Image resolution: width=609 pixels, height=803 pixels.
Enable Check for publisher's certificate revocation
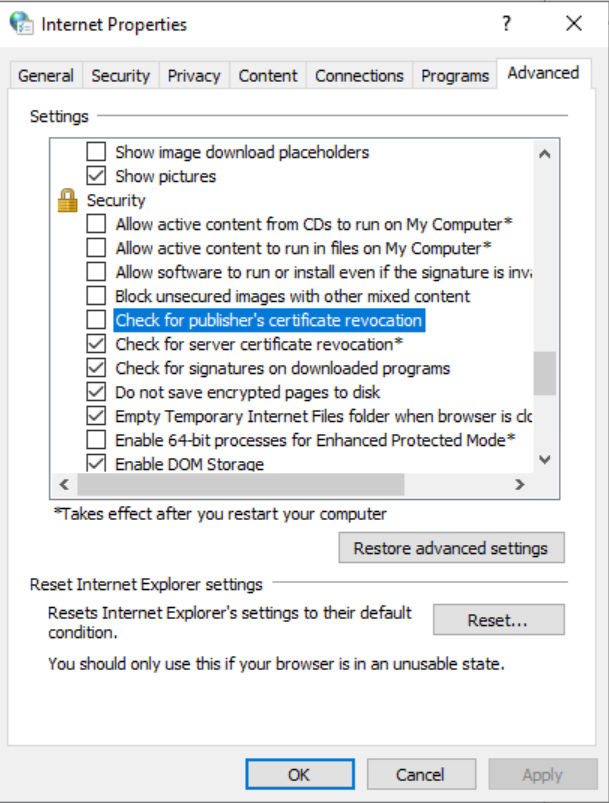[96, 320]
